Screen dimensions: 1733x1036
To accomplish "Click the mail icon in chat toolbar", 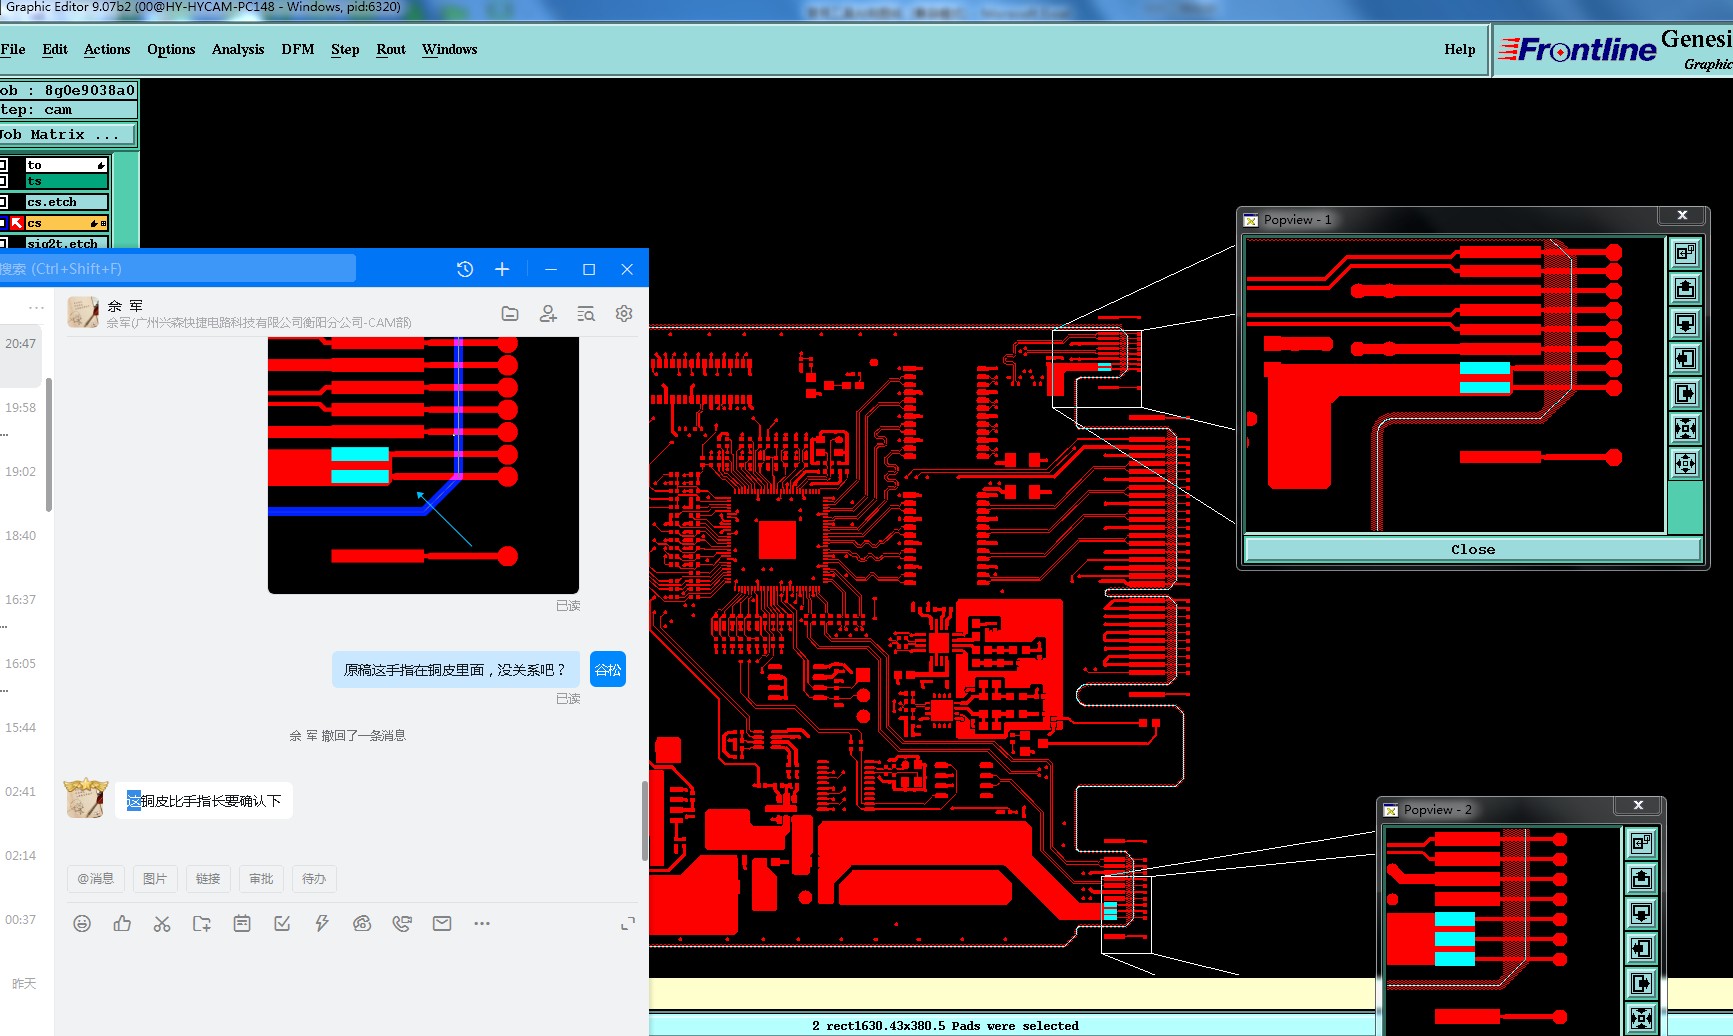I will pos(442,924).
